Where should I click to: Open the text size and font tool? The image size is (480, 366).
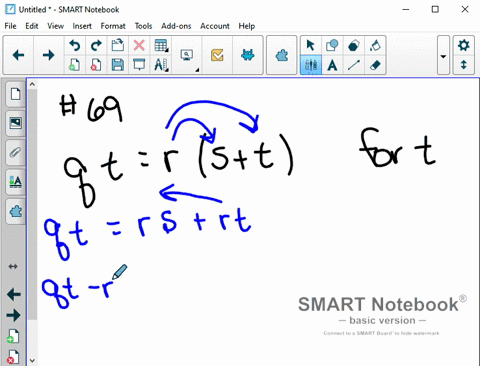tap(161, 65)
